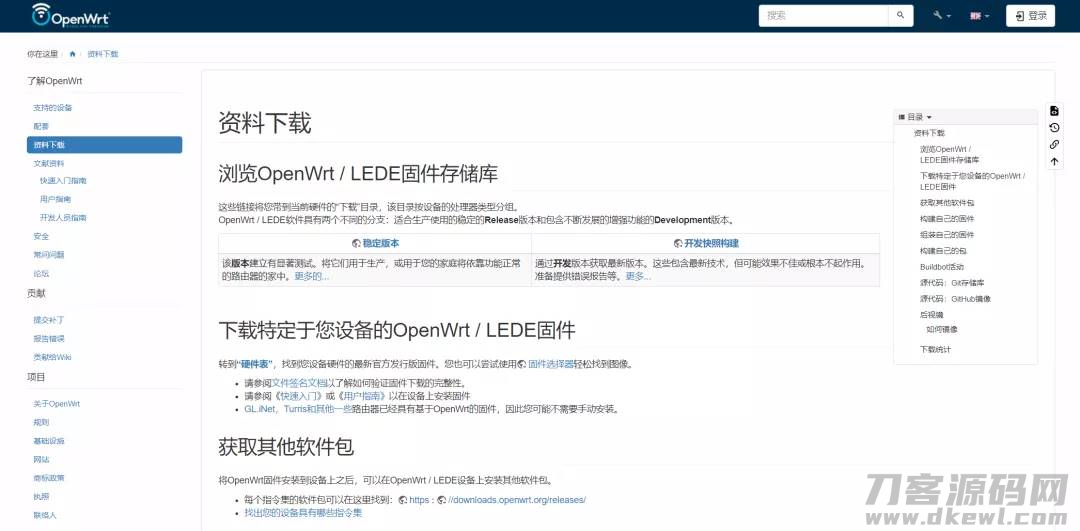This screenshot has width=1080, height=531.
Task: Open the wrench tools dropdown
Action: (x=942, y=16)
